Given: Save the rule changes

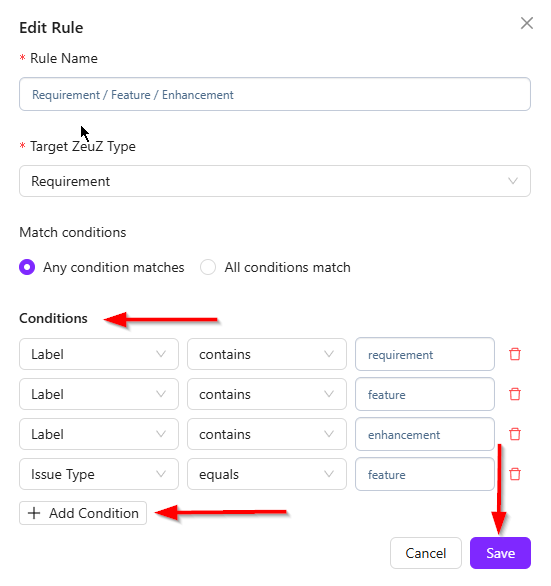Looking at the screenshot, I should pos(500,553).
